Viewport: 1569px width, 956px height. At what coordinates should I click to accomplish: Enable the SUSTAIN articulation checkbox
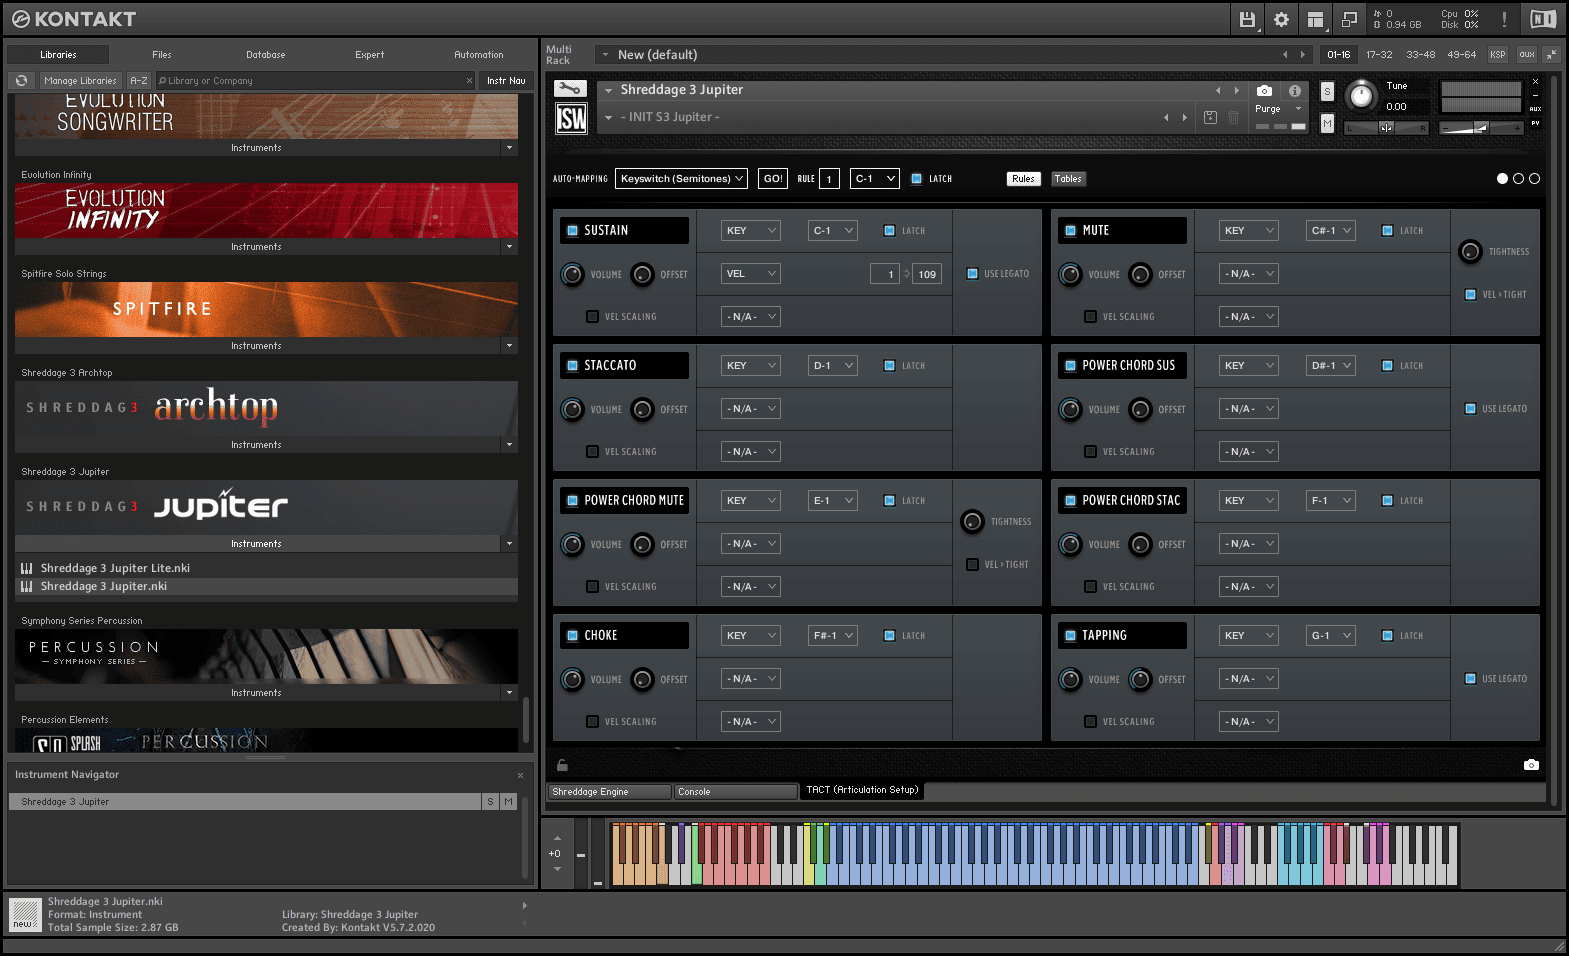click(573, 230)
